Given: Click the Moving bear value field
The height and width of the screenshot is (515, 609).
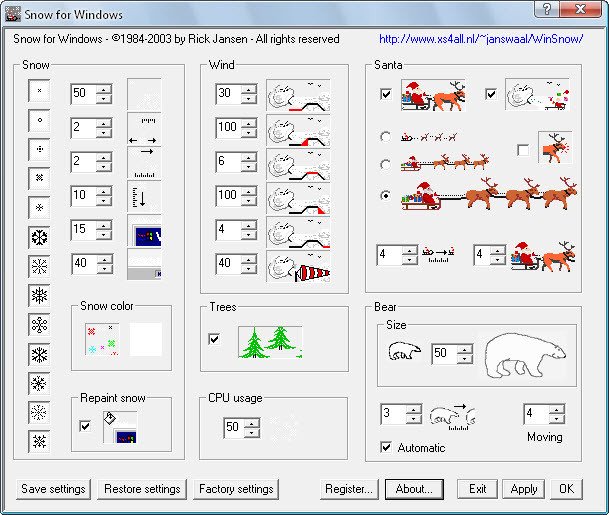Looking at the screenshot, I should (536, 414).
